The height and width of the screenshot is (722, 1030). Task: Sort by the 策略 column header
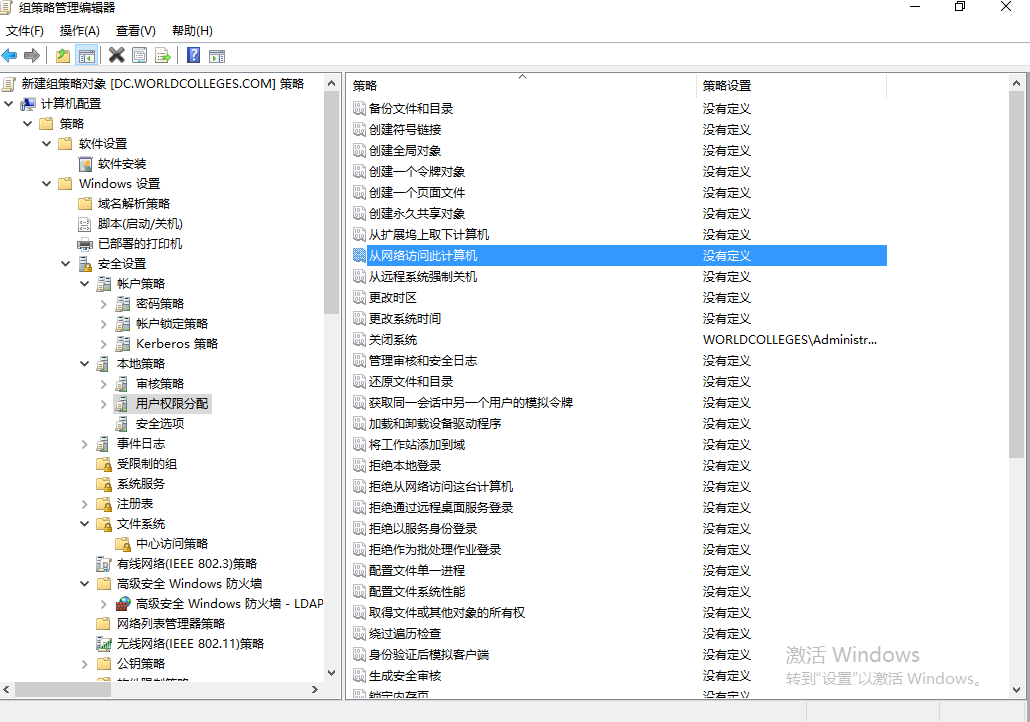[522, 85]
